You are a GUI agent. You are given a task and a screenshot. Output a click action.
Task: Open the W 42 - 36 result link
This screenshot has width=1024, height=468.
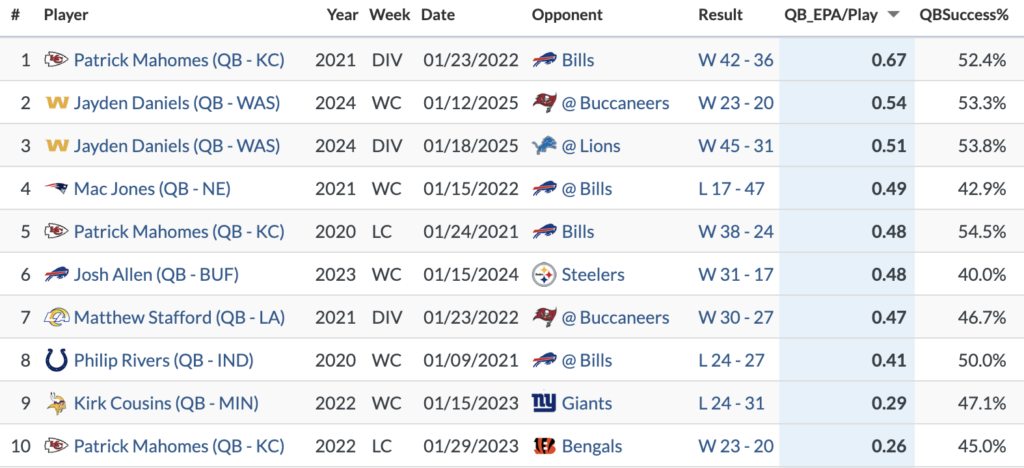735,61
